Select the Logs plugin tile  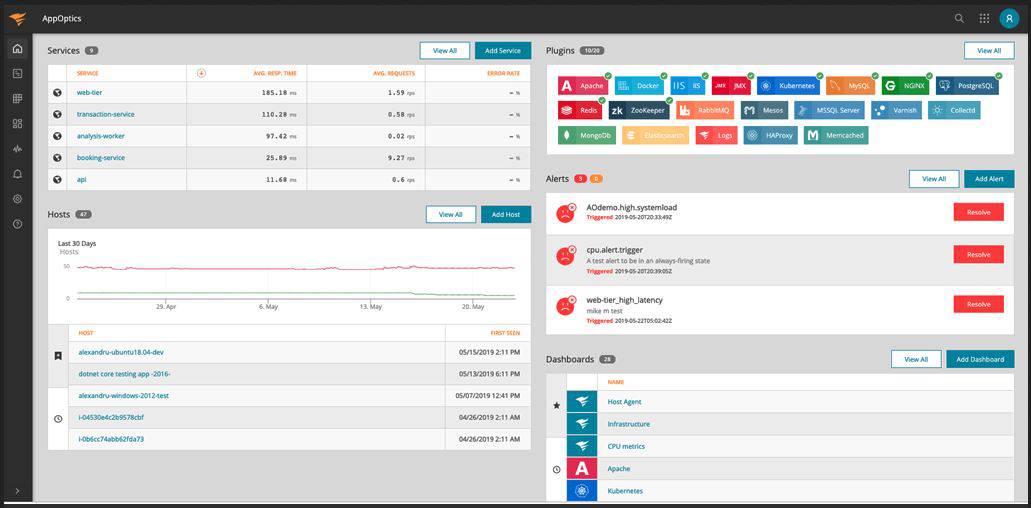[x=716, y=135]
